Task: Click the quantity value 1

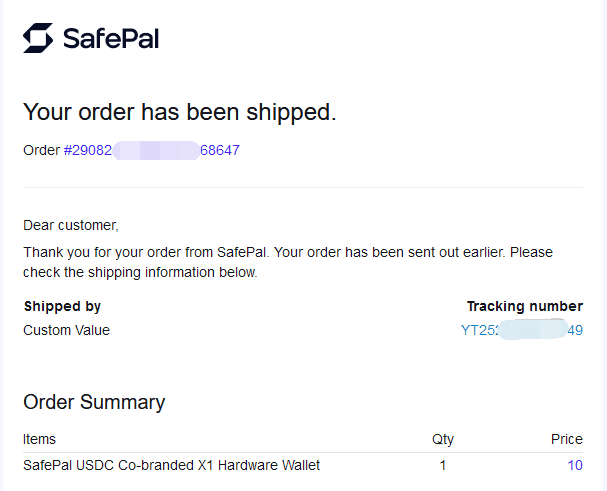Action: click(x=442, y=465)
